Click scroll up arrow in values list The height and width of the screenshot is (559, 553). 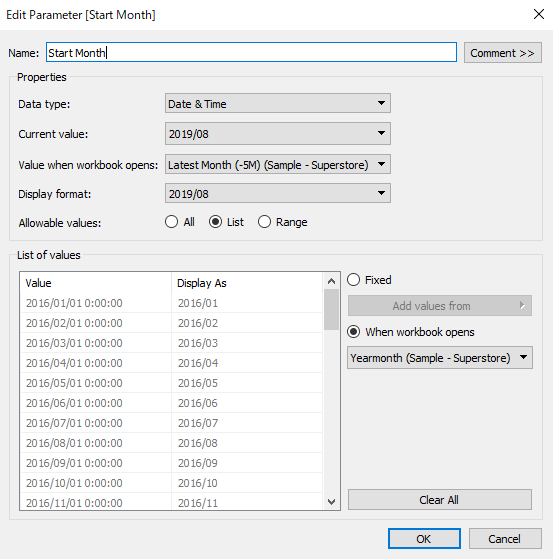331,281
